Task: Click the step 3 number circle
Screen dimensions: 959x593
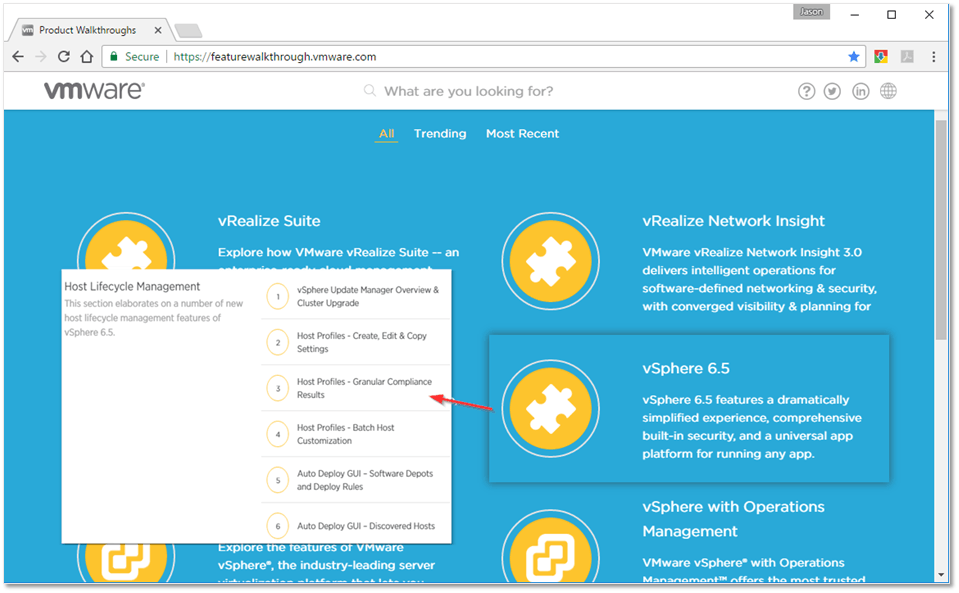Action: [x=278, y=388]
